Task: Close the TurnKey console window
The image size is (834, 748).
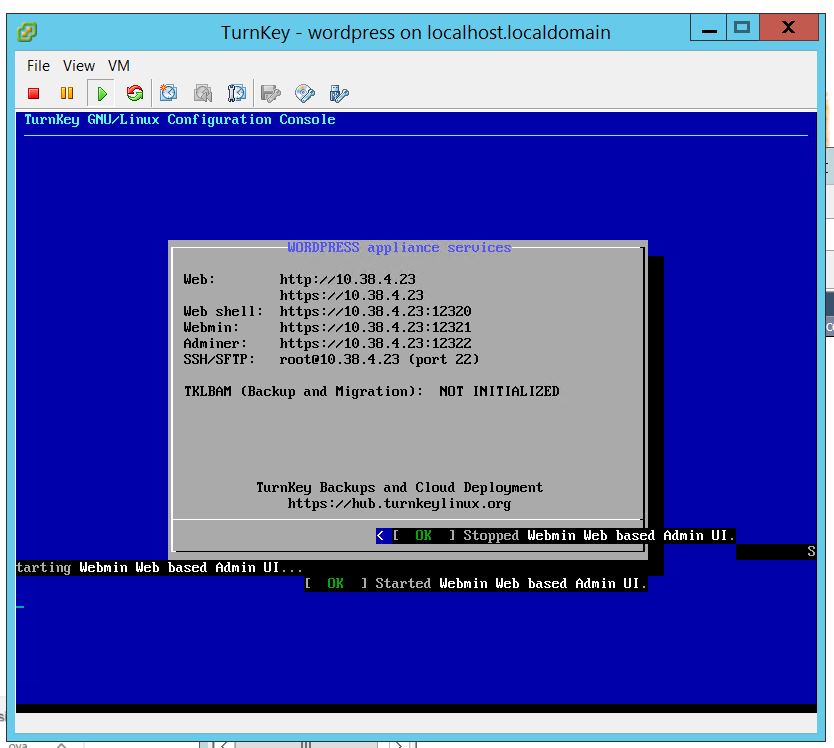Action: coord(790,28)
